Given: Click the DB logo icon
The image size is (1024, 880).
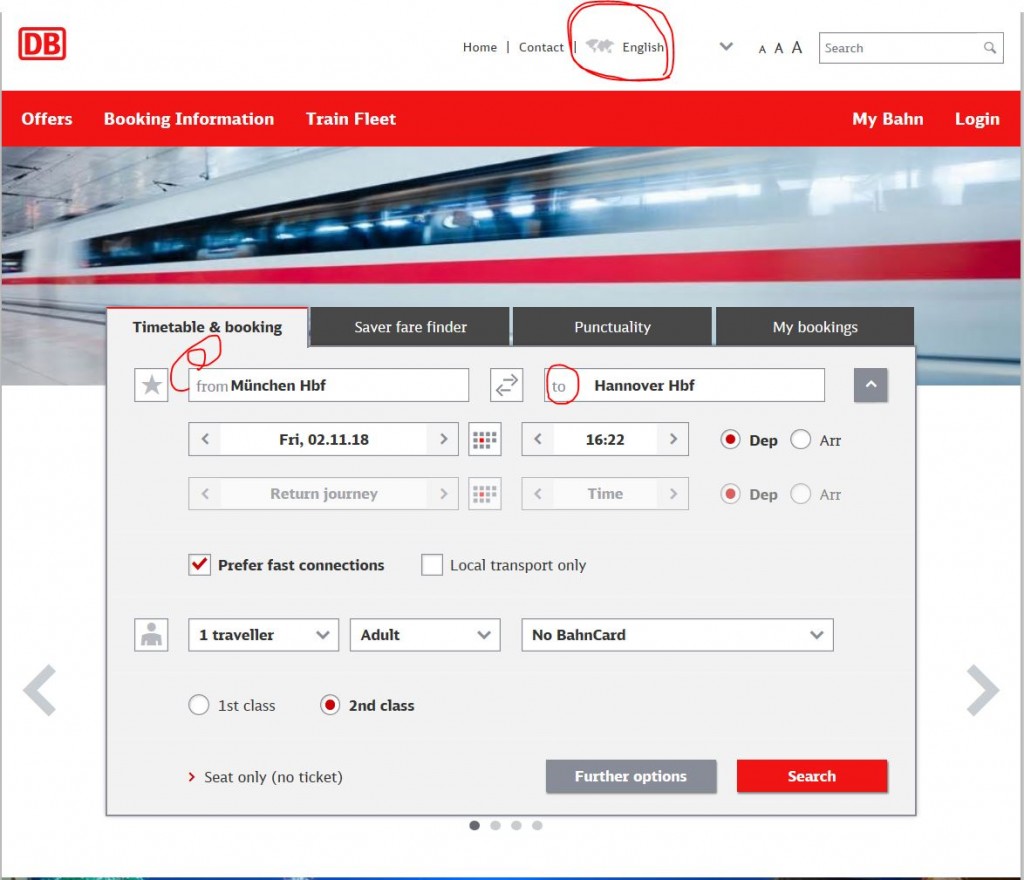Looking at the screenshot, I should pos(42,43).
